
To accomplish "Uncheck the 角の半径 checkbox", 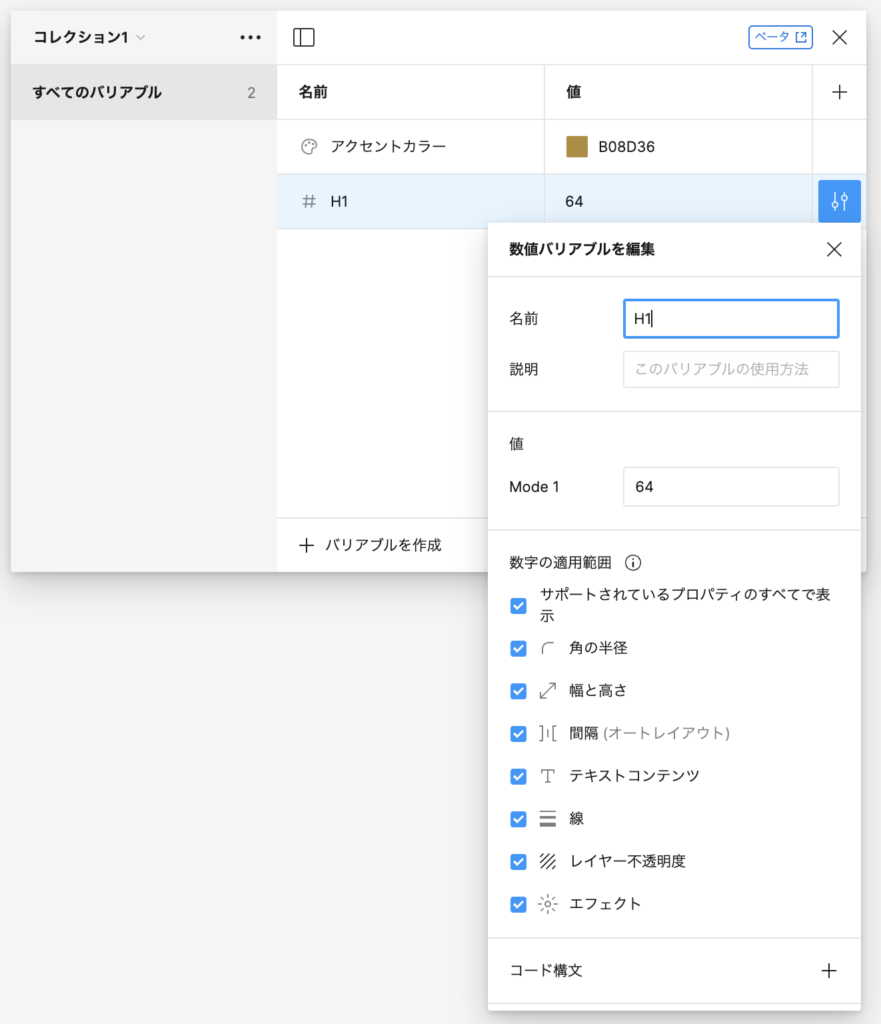I will (x=518, y=648).
